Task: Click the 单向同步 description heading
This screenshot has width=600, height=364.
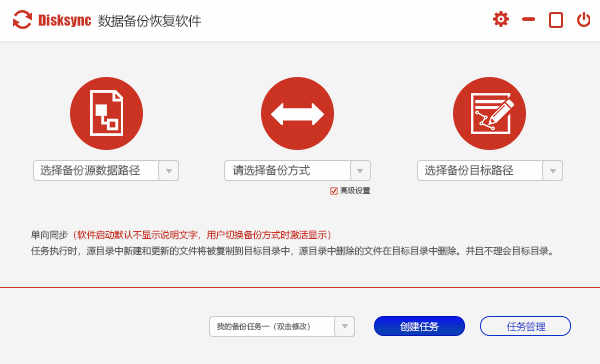Action: [x=49, y=235]
